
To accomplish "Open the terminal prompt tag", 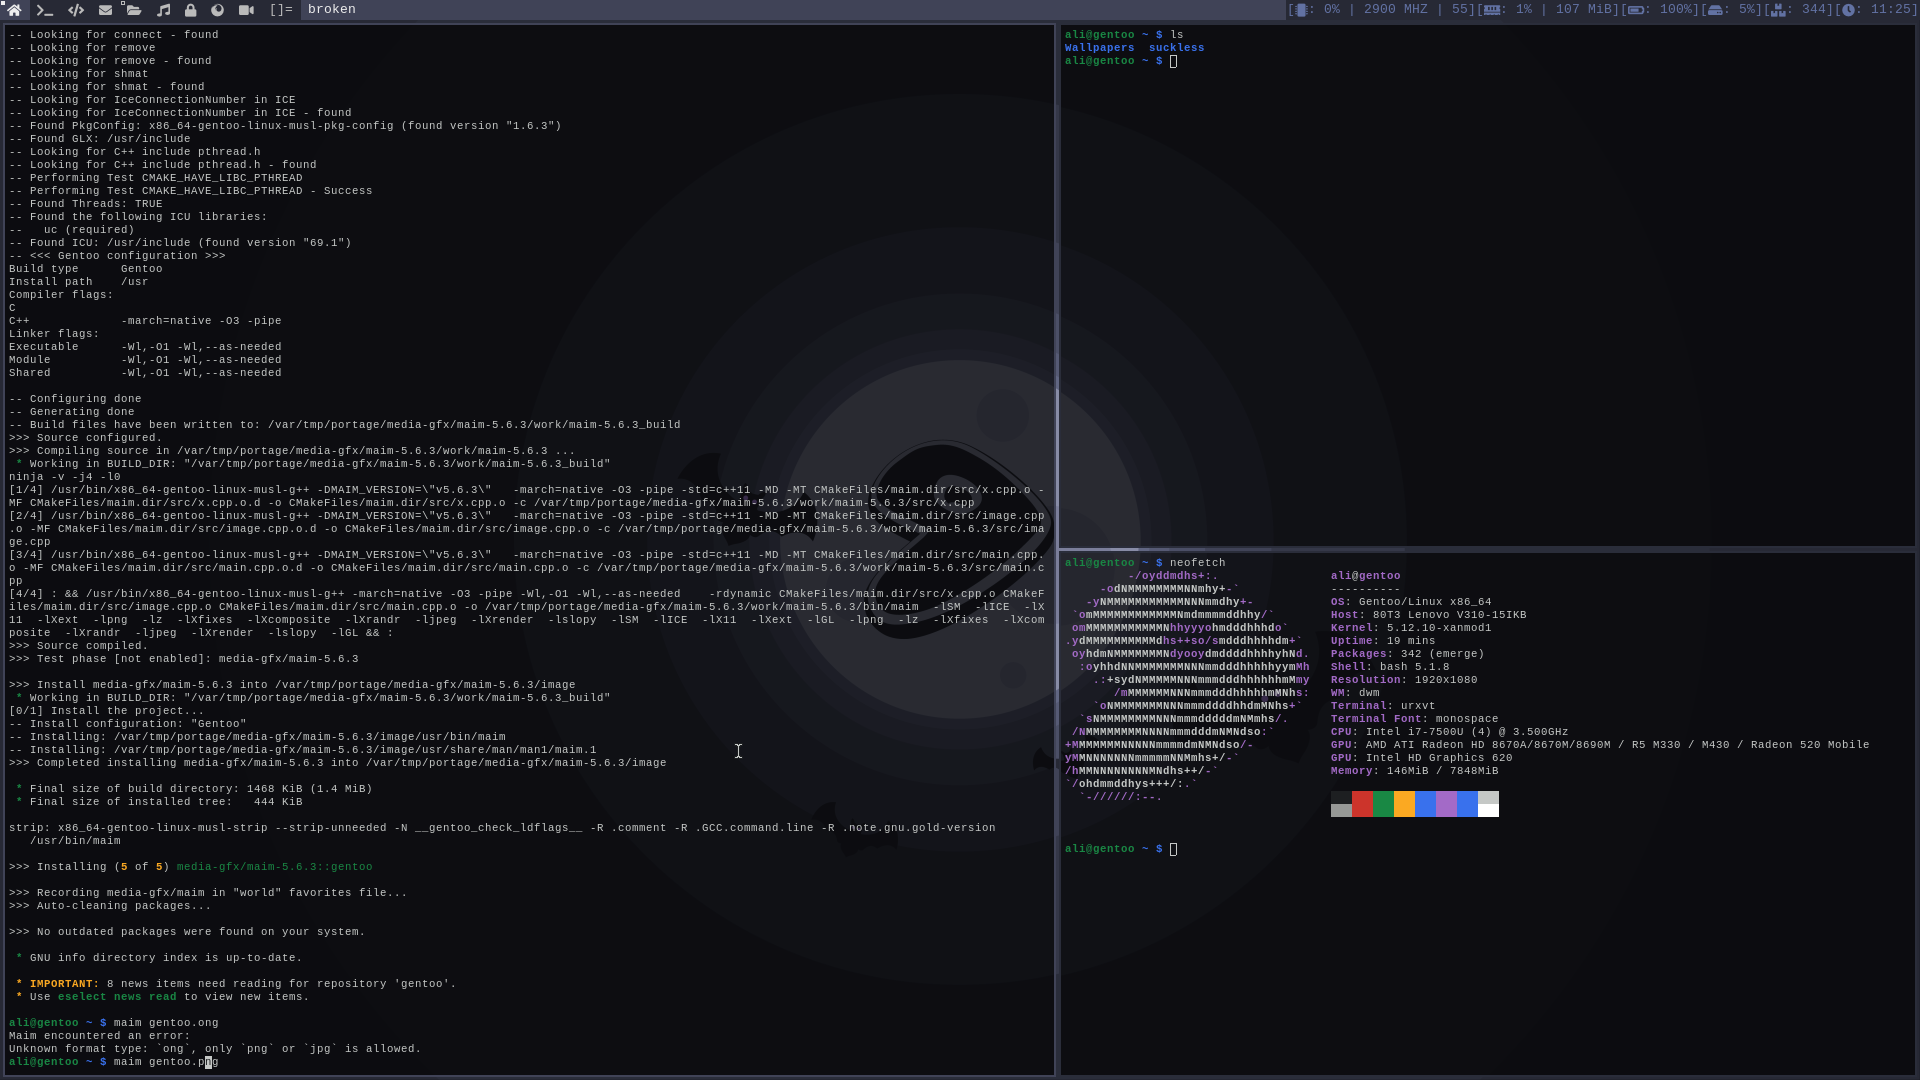I will coord(44,9).
